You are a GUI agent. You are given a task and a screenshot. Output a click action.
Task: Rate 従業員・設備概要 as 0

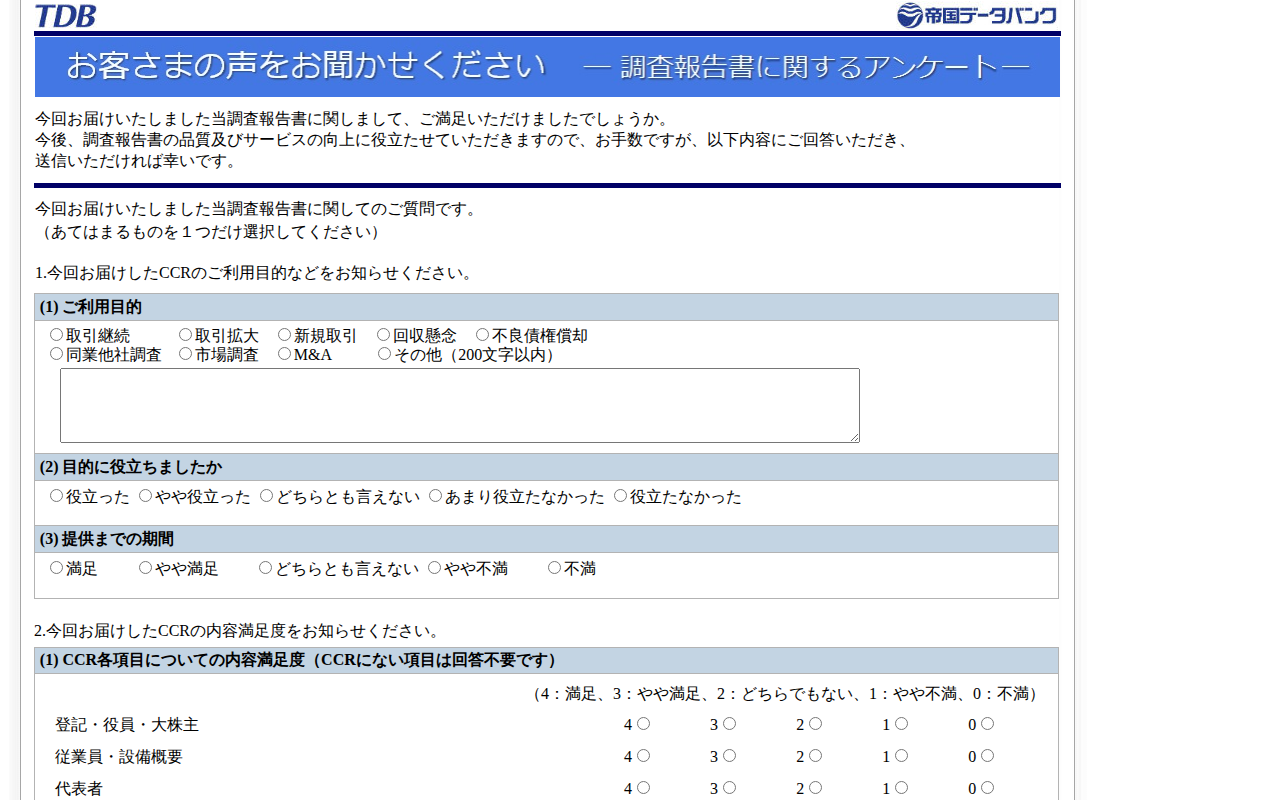tap(987, 755)
